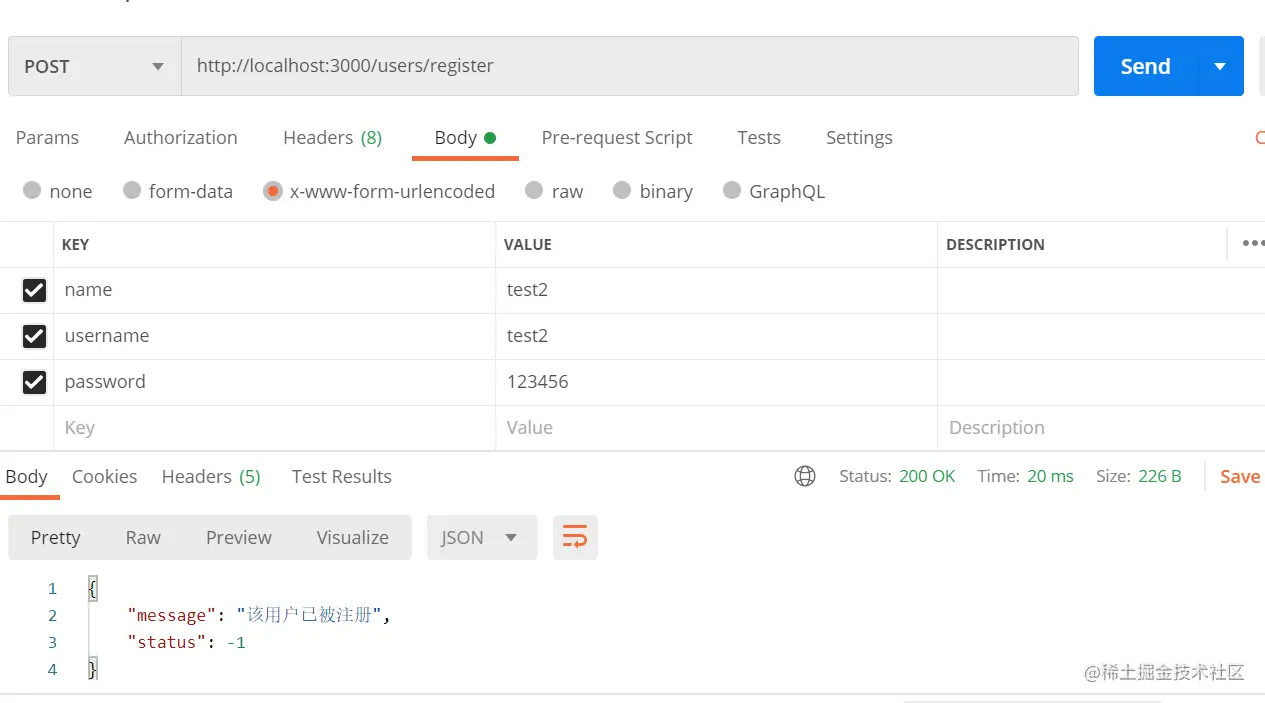Click the key cell 'username'
1265x703 pixels.
[275, 336]
